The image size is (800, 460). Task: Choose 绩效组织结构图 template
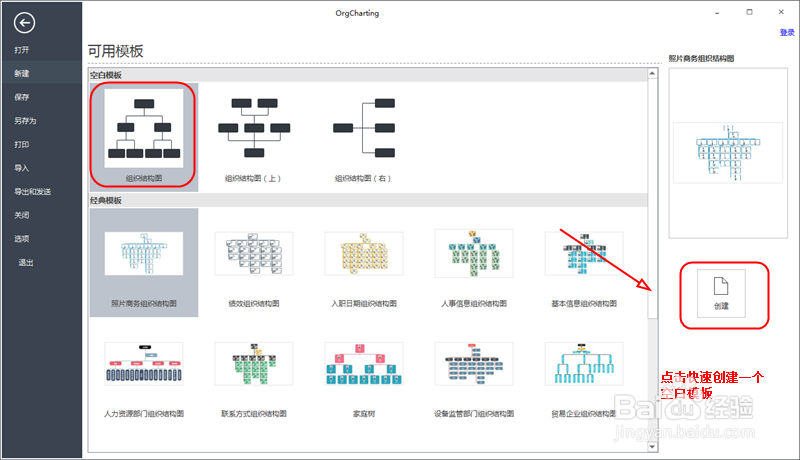254,262
